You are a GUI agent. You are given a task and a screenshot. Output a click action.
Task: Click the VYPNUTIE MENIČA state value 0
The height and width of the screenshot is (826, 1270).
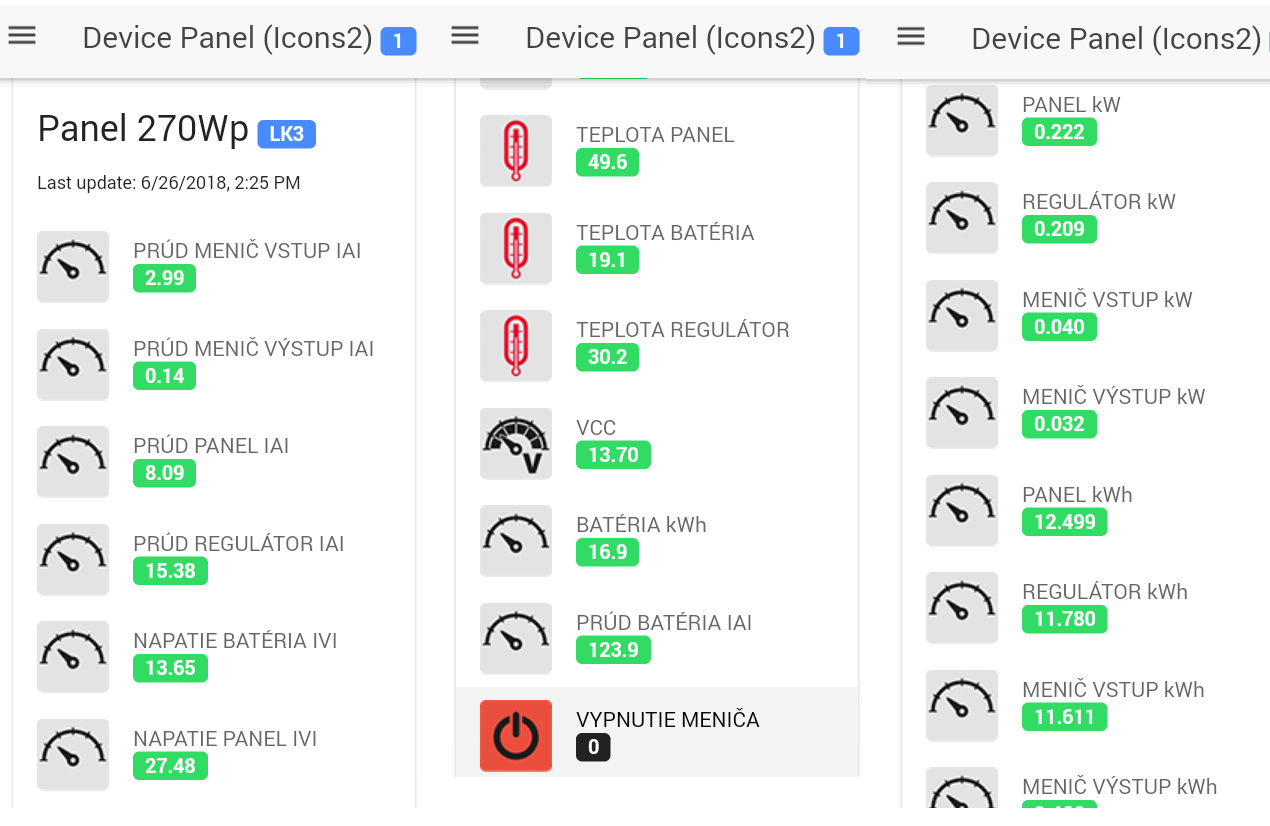tap(593, 747)
